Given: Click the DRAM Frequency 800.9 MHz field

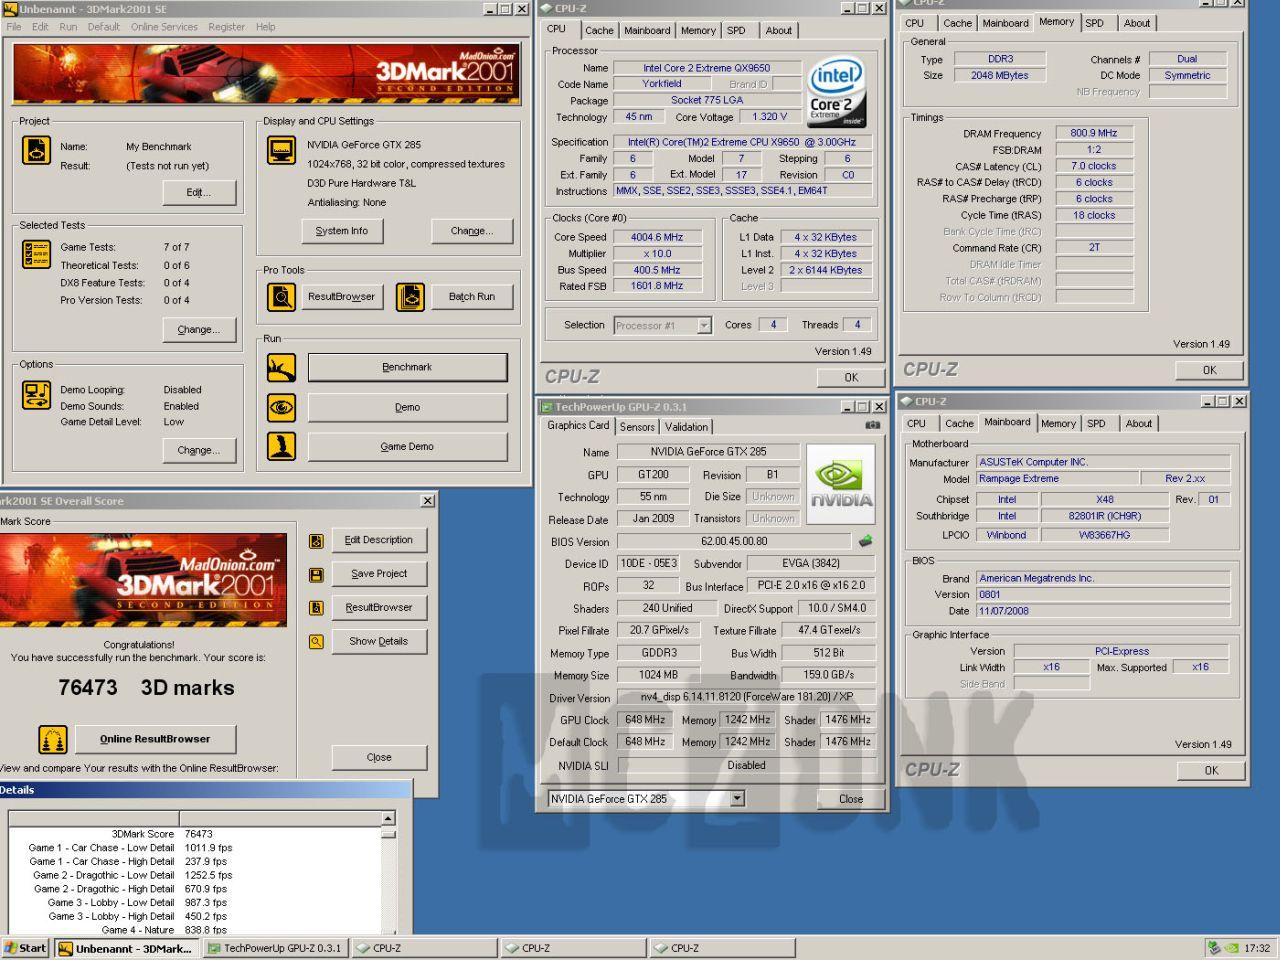Looking at the screenshot, I should pyautogui.click(x=1094, y=133).
